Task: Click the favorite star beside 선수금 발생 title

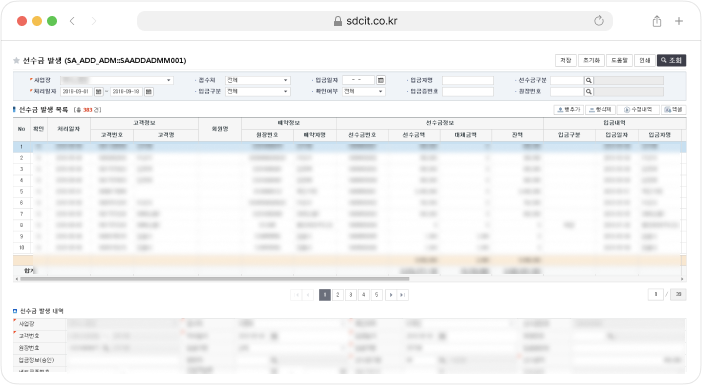Action: 17,60
